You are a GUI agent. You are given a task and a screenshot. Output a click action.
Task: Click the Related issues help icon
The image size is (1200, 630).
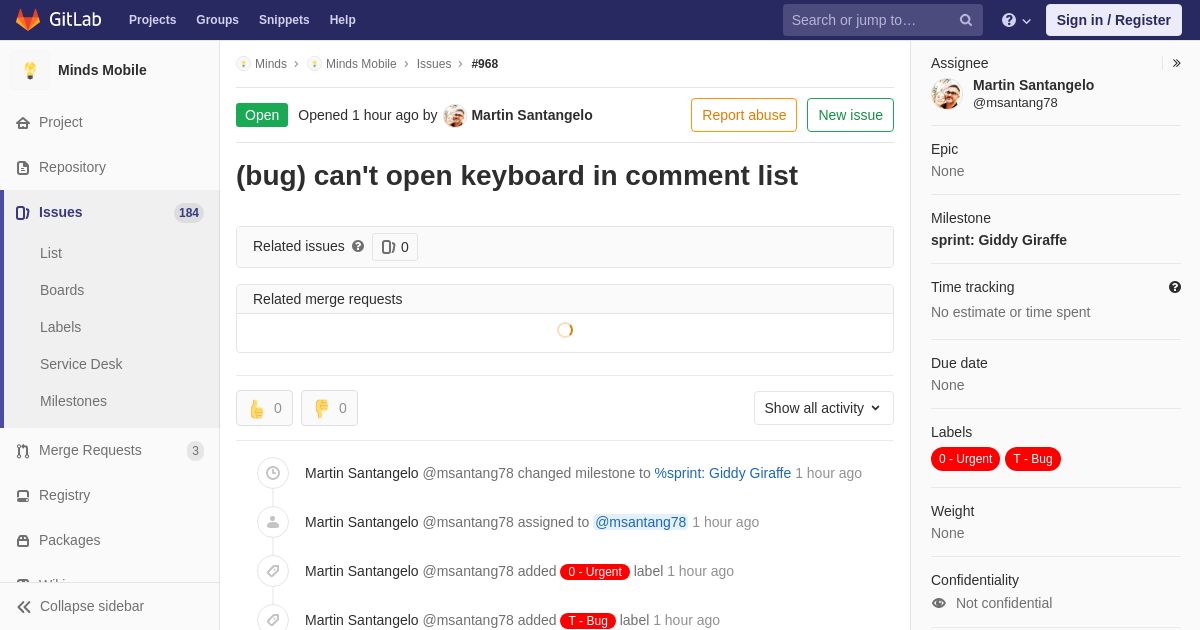pyautogui.click(x=358, y=246)
